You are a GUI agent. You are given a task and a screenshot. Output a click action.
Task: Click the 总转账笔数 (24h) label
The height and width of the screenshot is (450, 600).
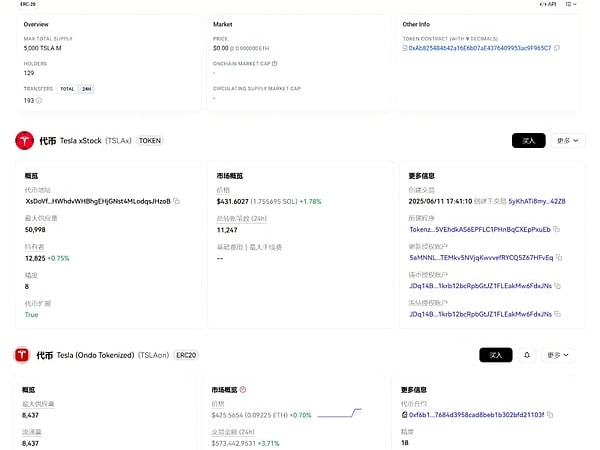point(242,218)
